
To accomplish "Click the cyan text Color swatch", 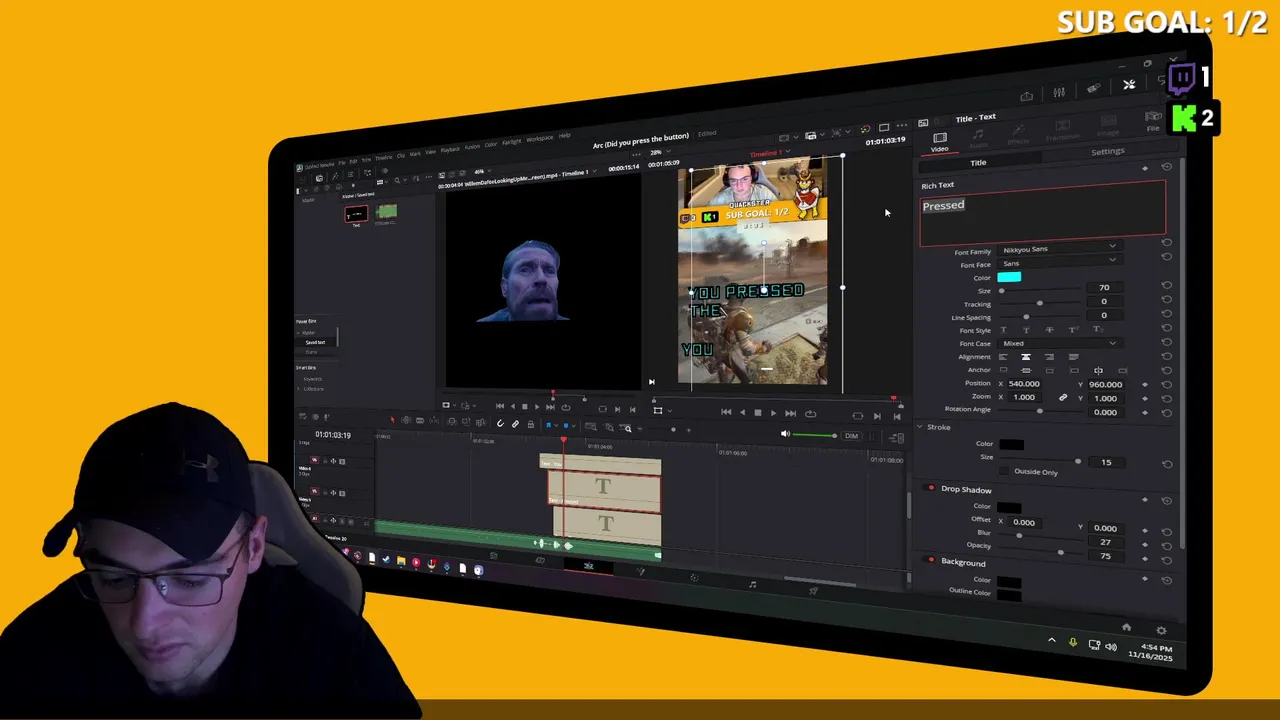I will (1009, 276).
